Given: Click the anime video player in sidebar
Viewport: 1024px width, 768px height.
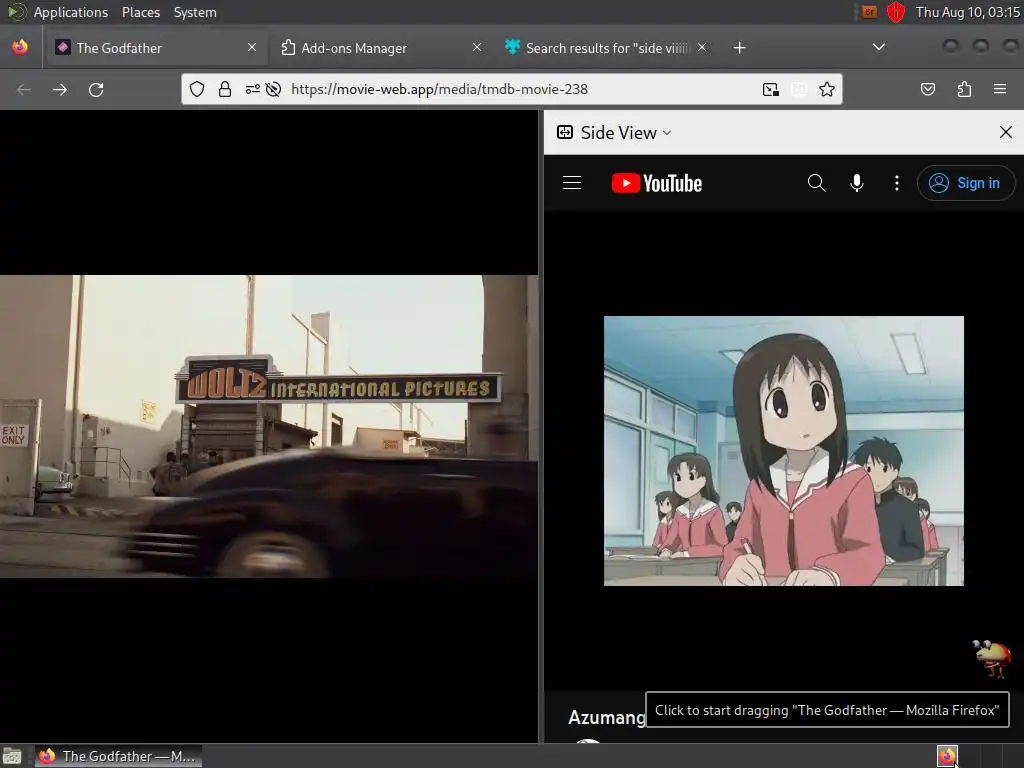Looking at the screenshot, I should point(784,451).
